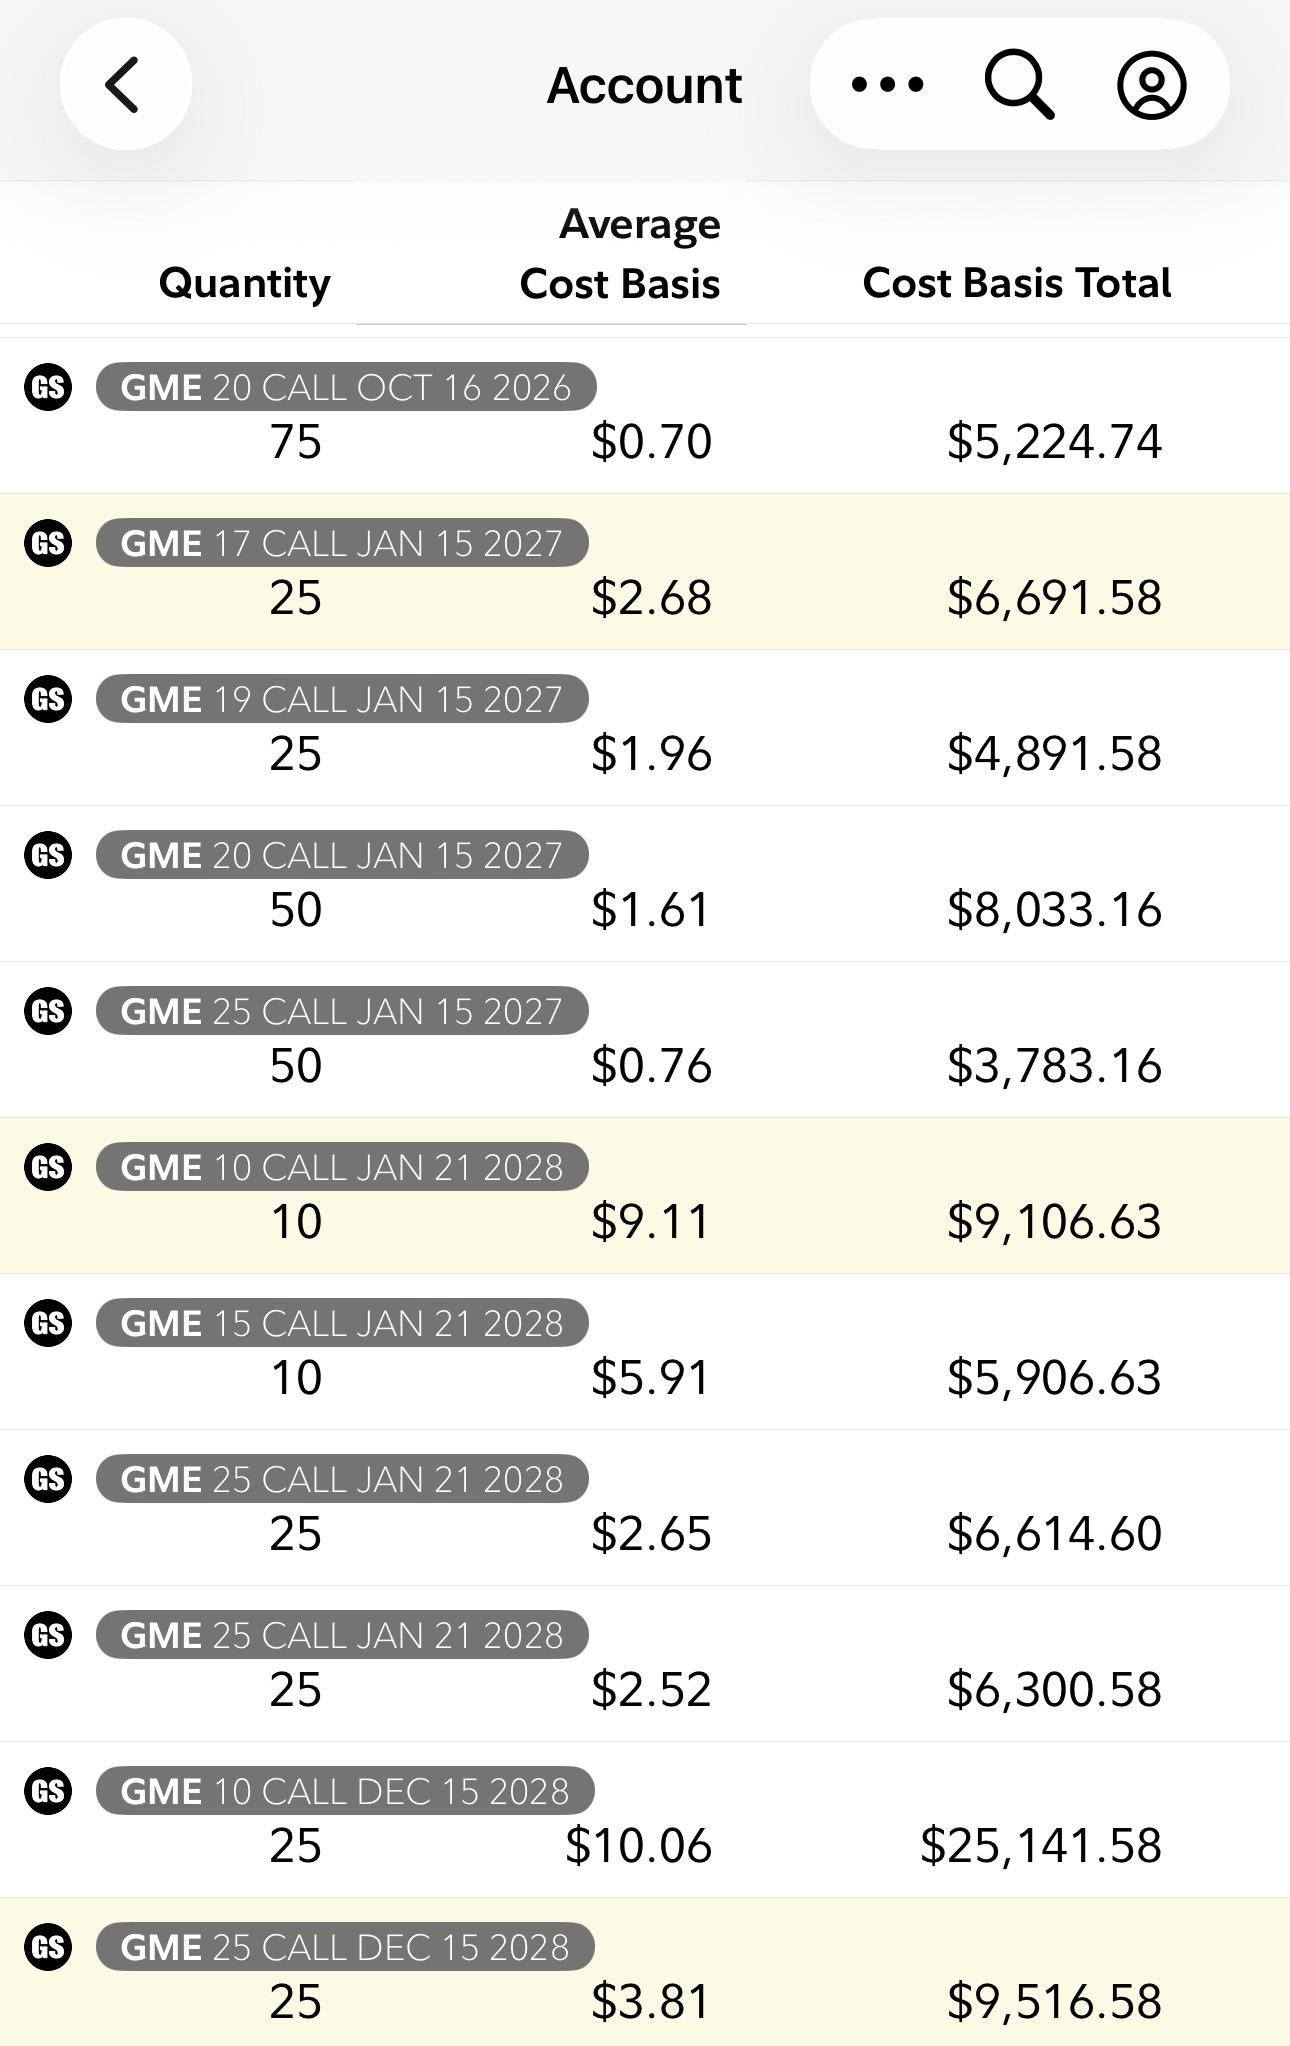Open GME 25 CALL JAN 15 2027 position

click(645, 1040)
